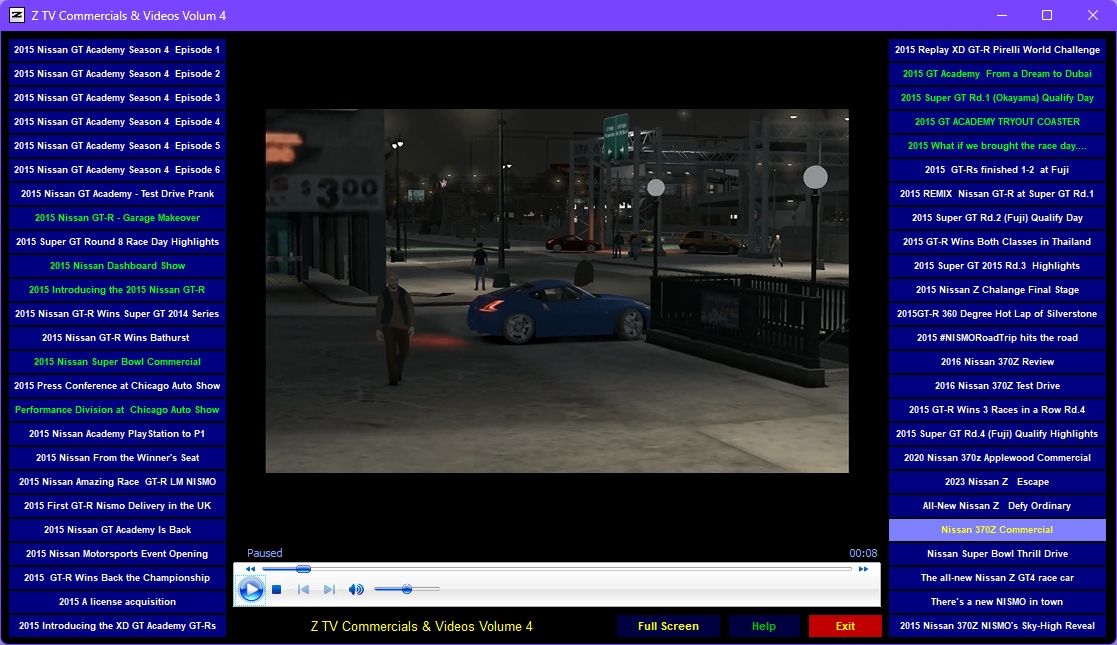The height and width of the screenshot is (645, 1117).
Task: Select First GT-R Nismo Delivery in the UK
Action: click(118, 506)
